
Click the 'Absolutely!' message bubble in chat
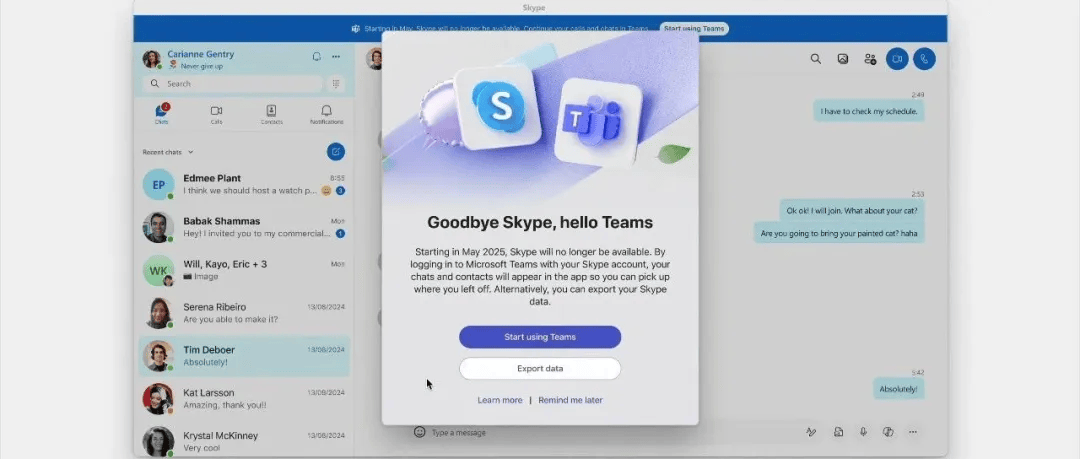click(898, 389)
